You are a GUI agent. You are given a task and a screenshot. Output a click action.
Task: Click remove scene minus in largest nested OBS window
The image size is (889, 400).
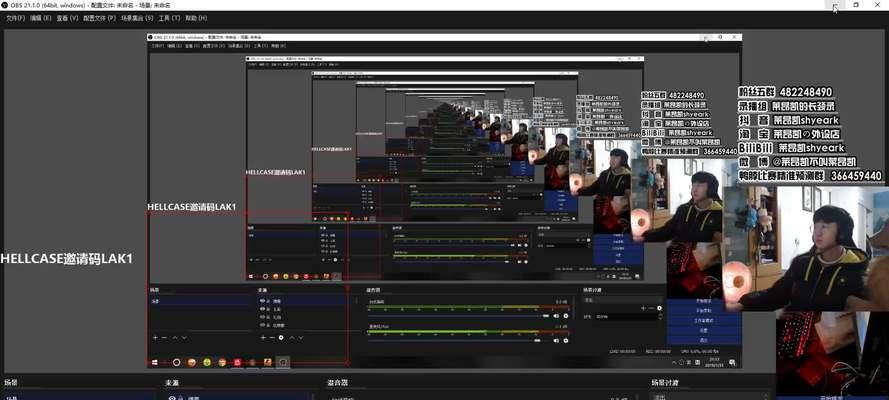164,338
